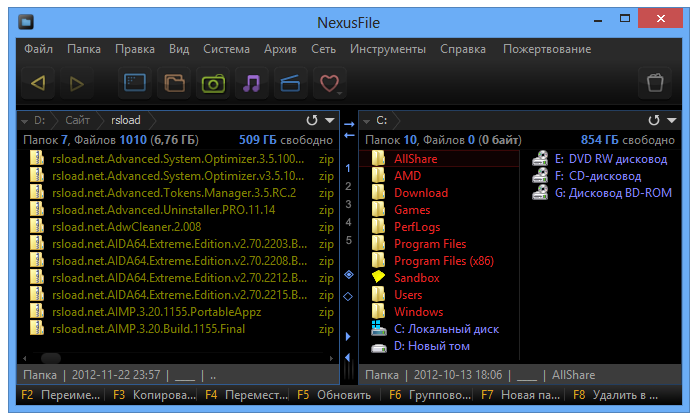Open the Пожертвование menu
The height and width of the screenshot is (413, 690).
(547, 49)
